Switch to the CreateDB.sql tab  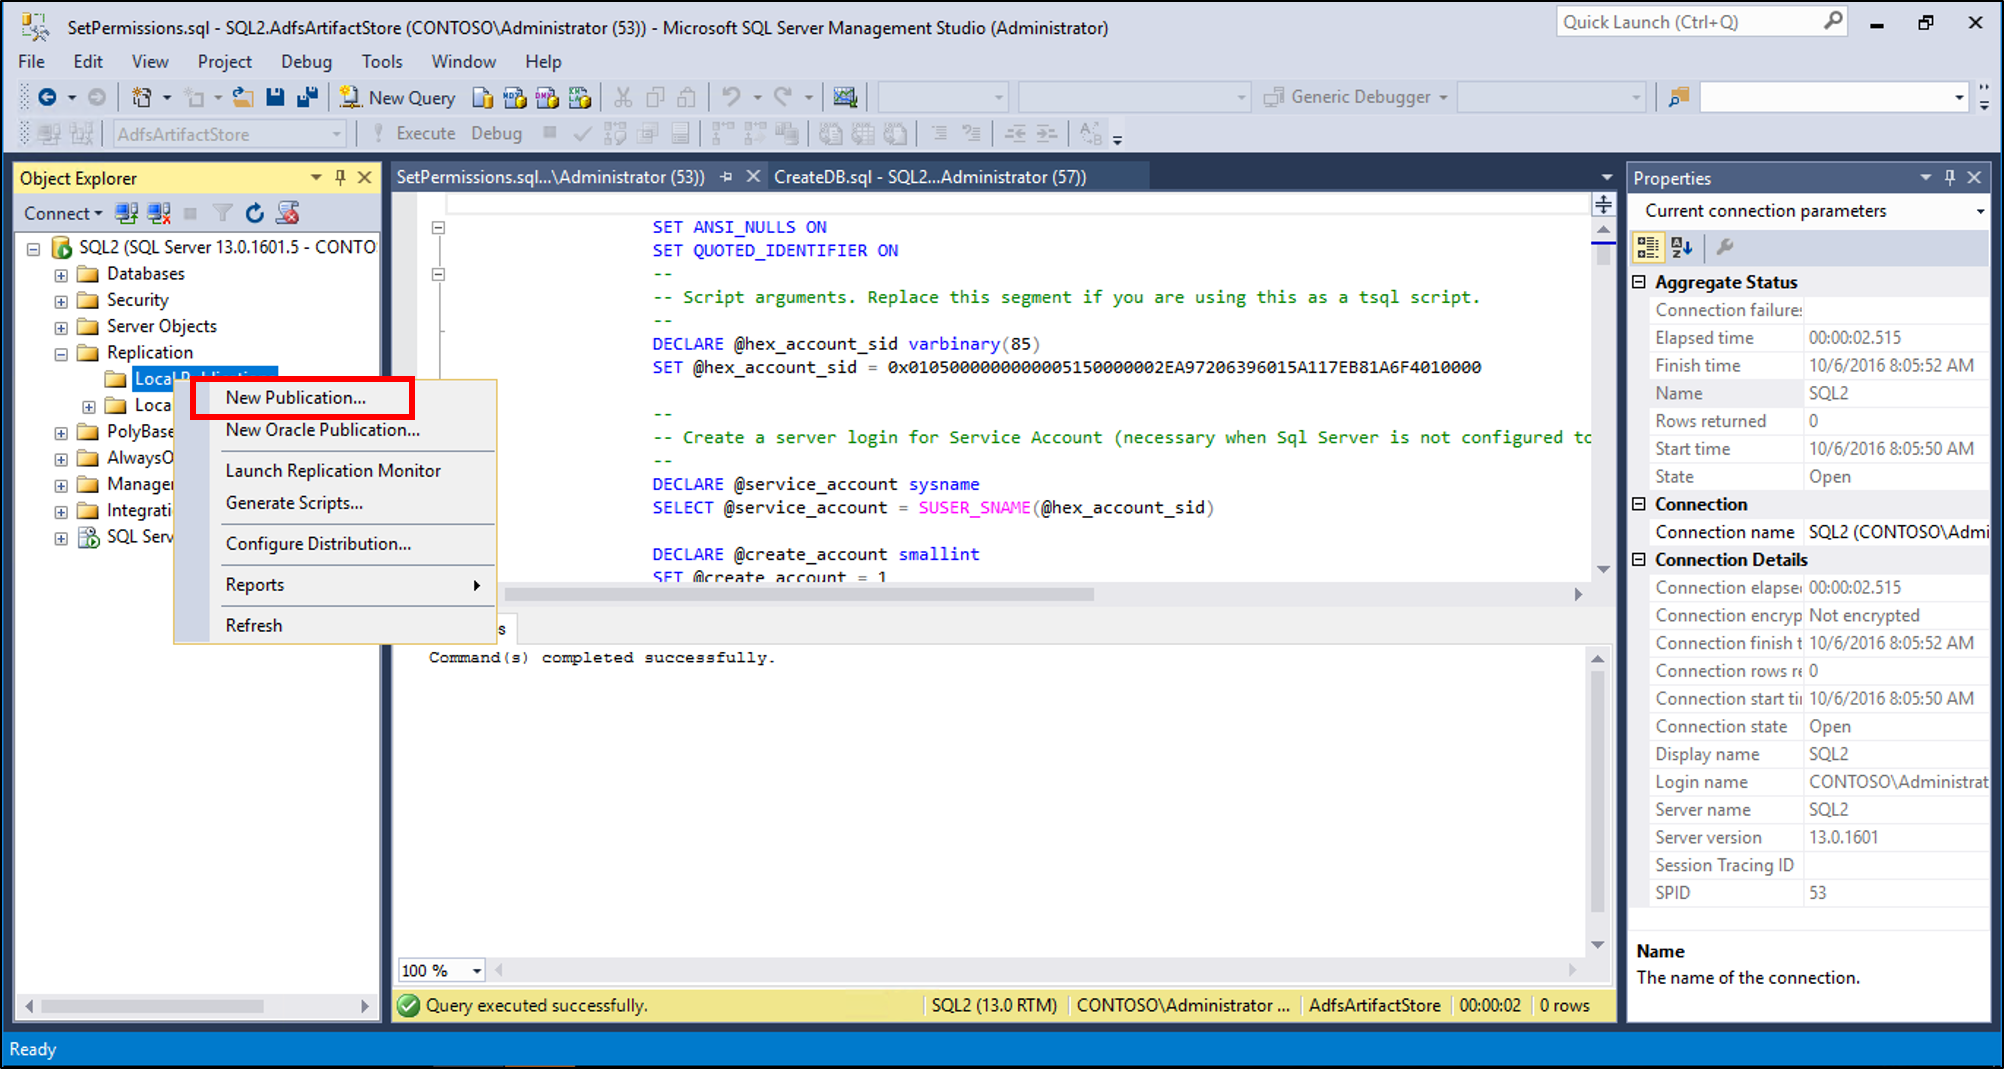[930, 177]
